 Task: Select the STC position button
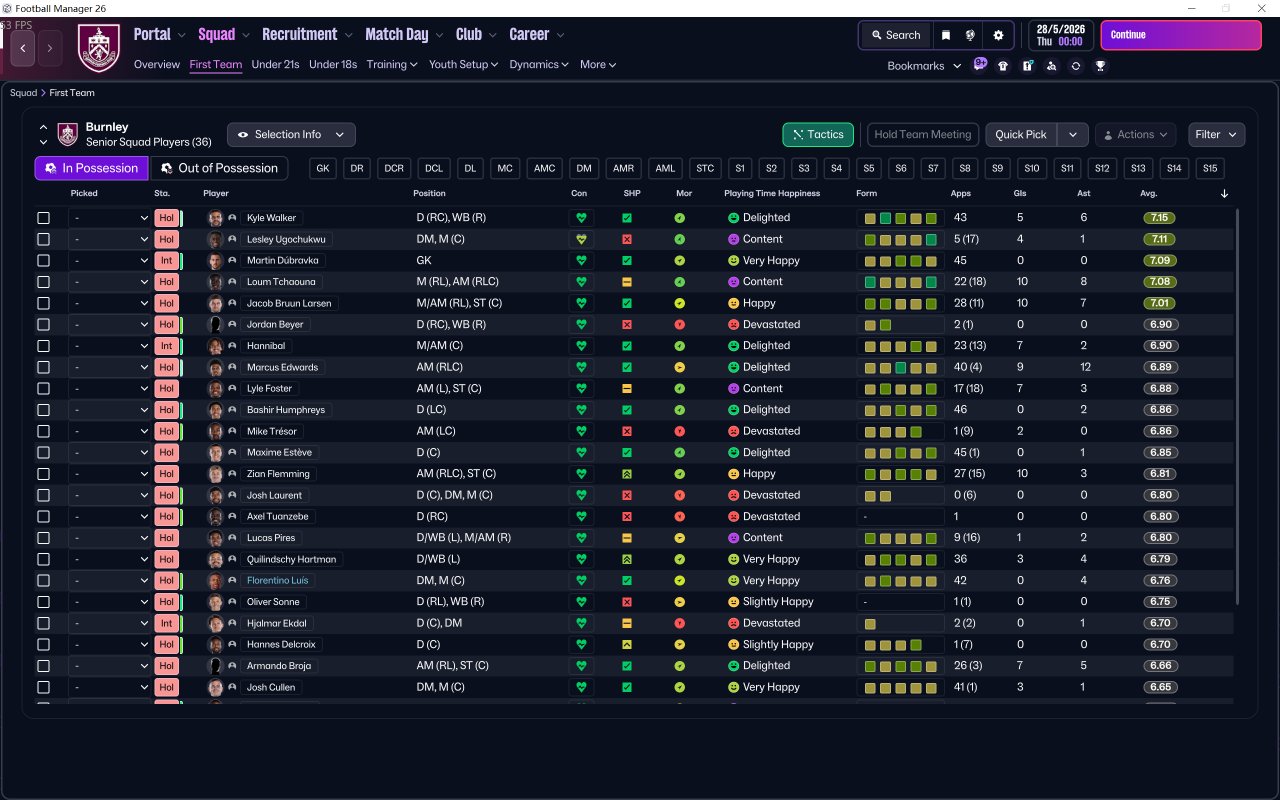(705, 168)
